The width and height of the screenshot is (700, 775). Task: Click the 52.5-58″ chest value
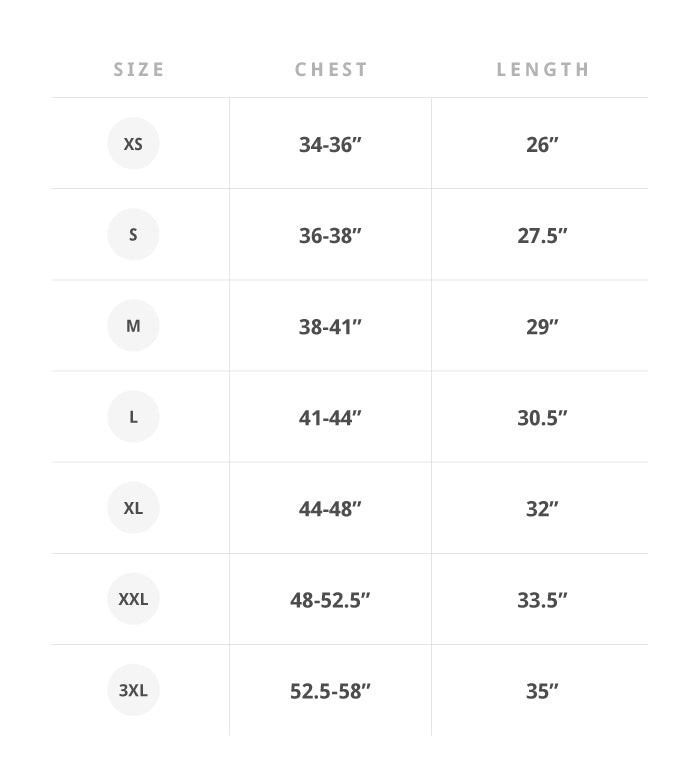(x=330, y=691)
